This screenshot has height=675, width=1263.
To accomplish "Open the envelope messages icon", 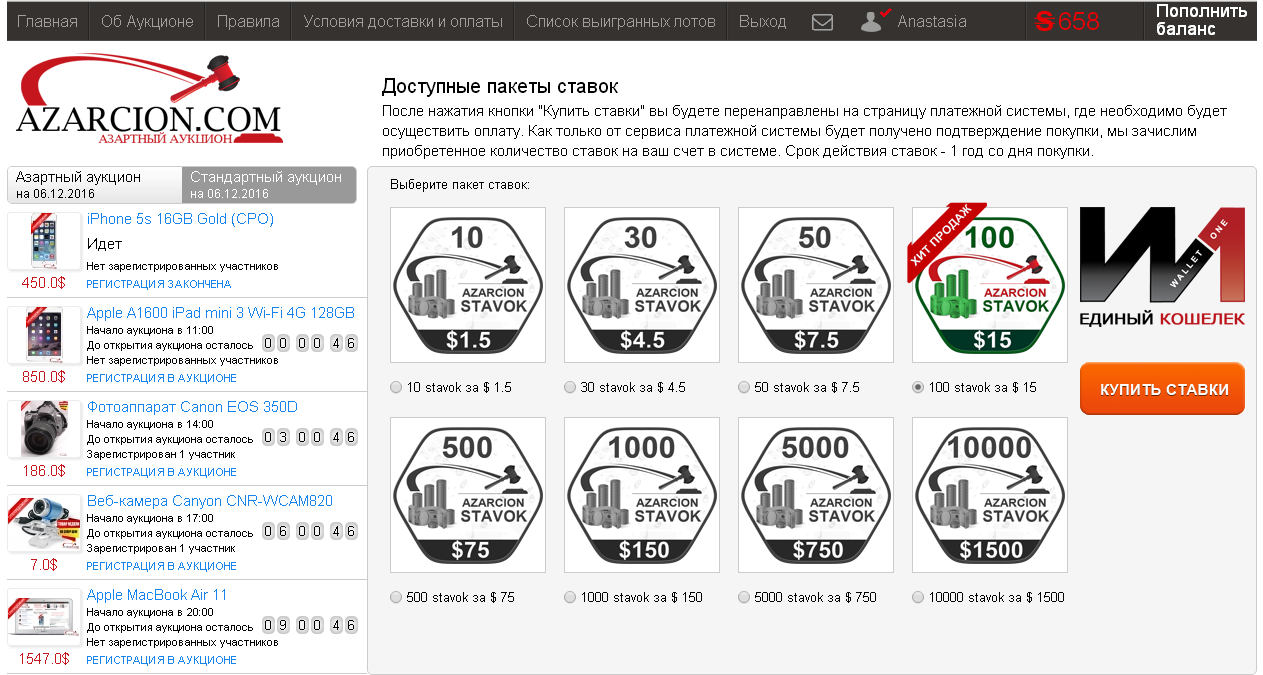I will [822, 21].
